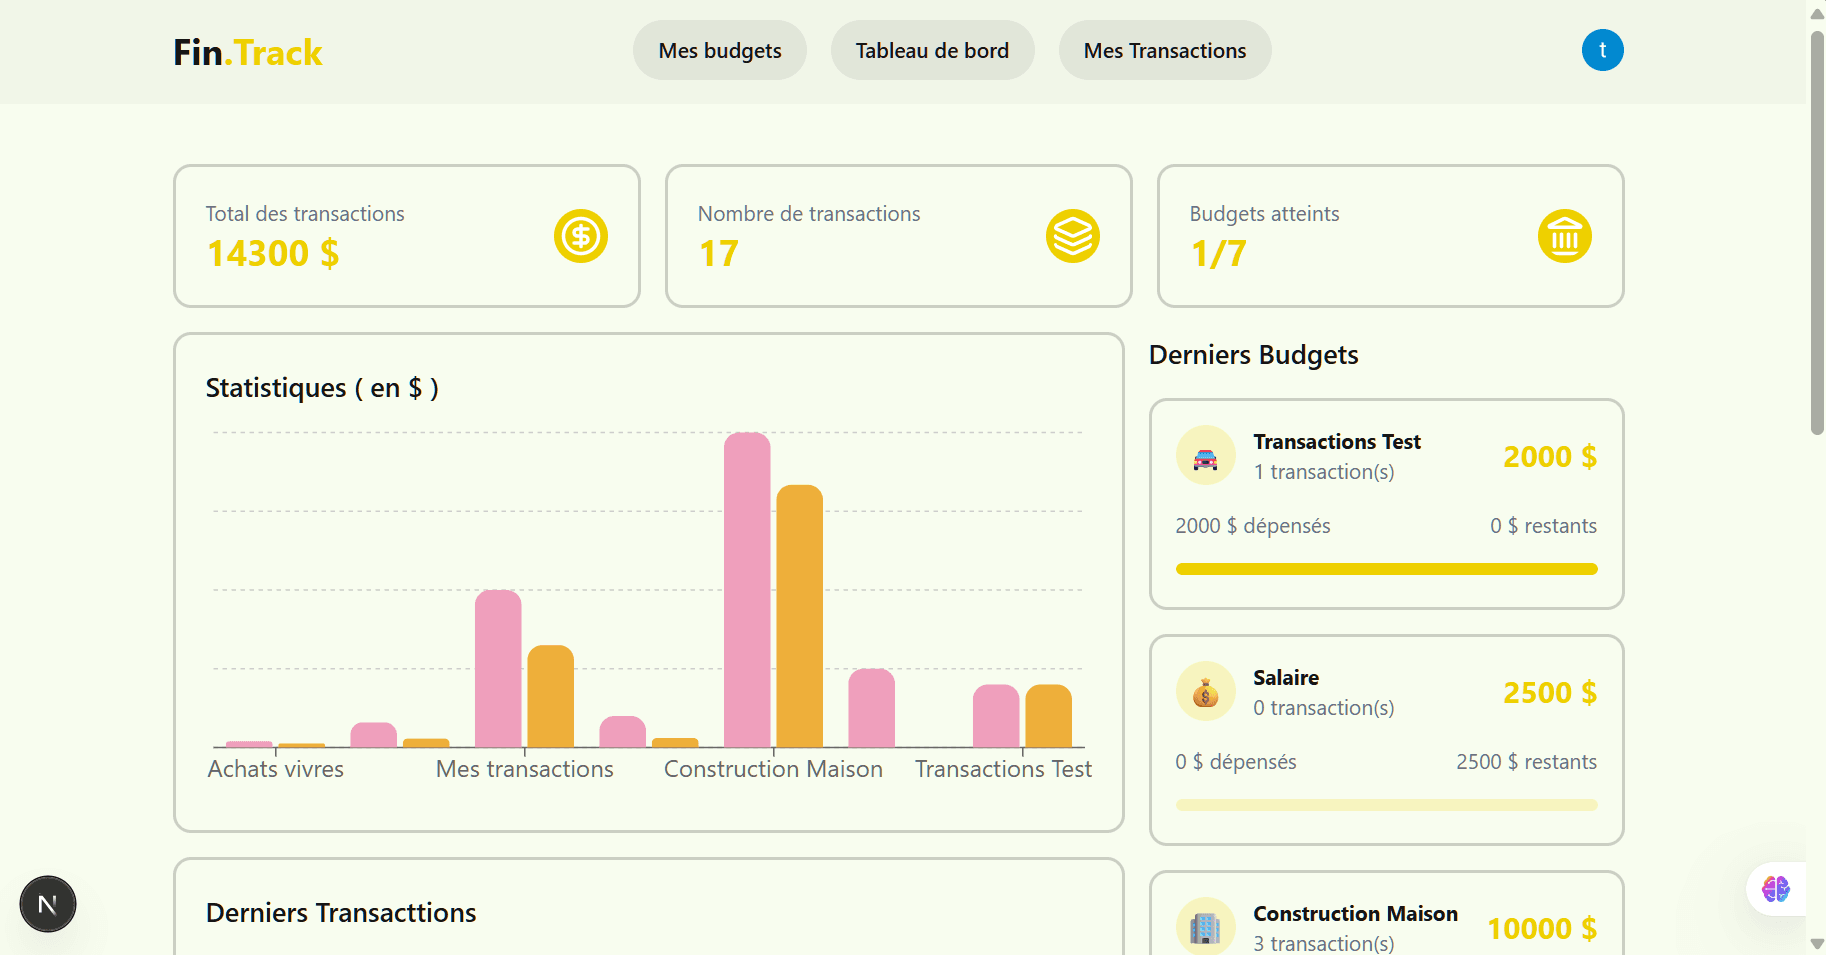The width and height of the screenshot is (1826, 955).
Task: Click the brain extension icon at right edge
Action: [x=1776, y=889]
